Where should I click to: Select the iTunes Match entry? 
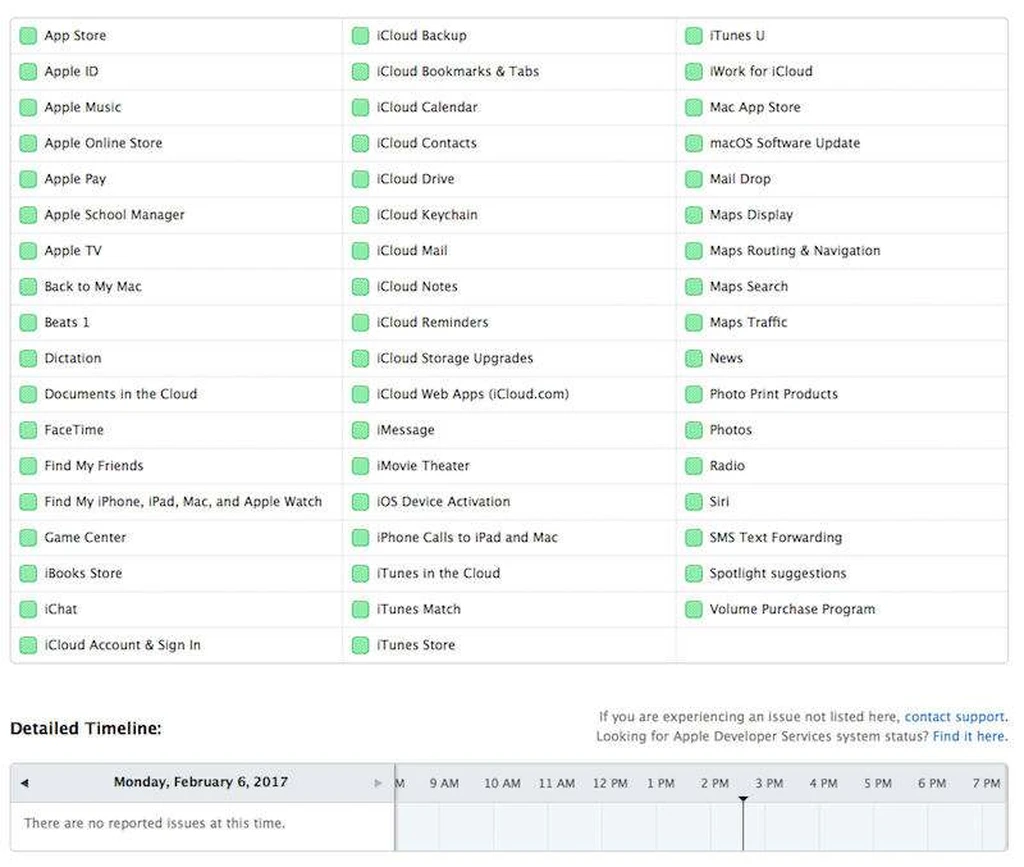419,609
